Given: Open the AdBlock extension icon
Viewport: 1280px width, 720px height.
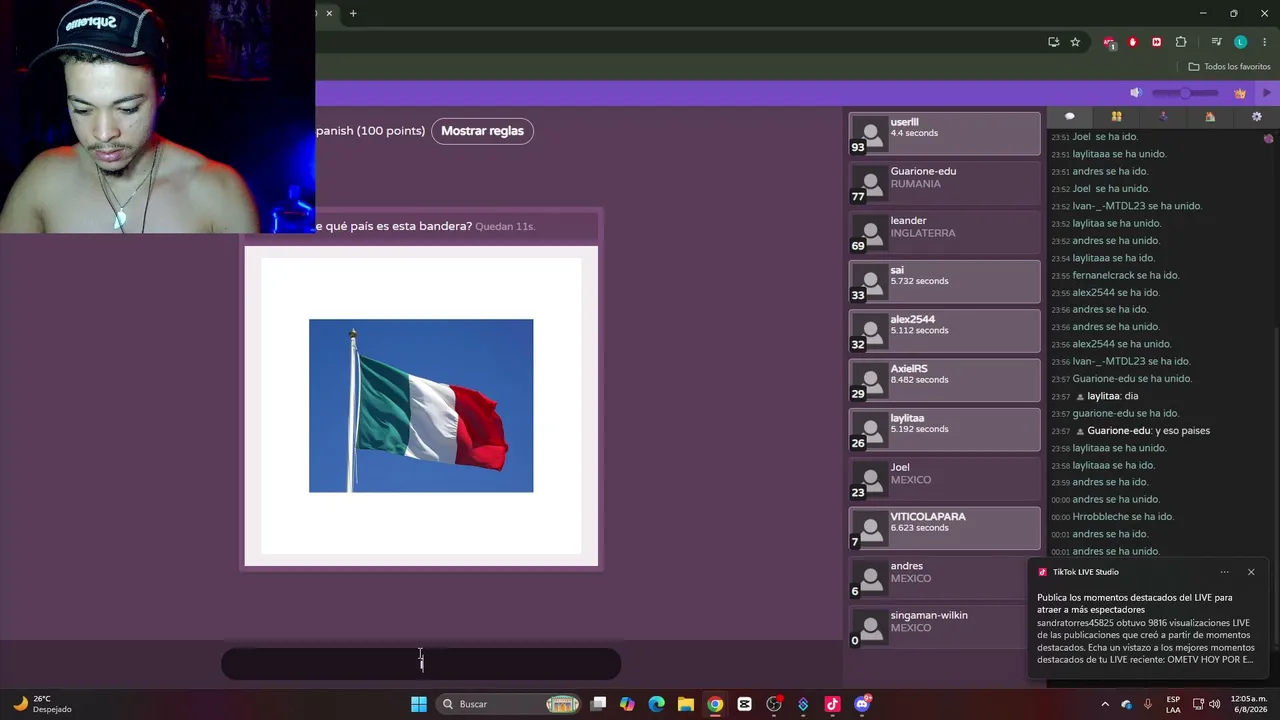Looking at the screenshot, I should pyautogui.click(x=1109, y=42).
